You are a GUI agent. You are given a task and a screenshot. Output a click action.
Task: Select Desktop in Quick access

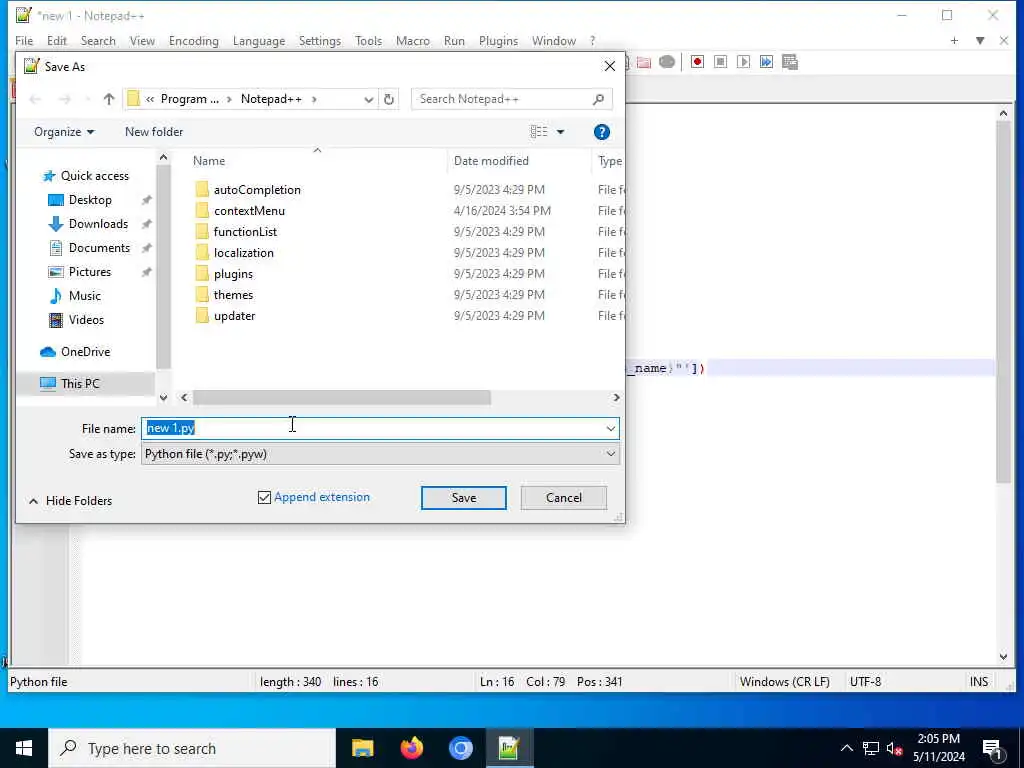tap(90, 200)
